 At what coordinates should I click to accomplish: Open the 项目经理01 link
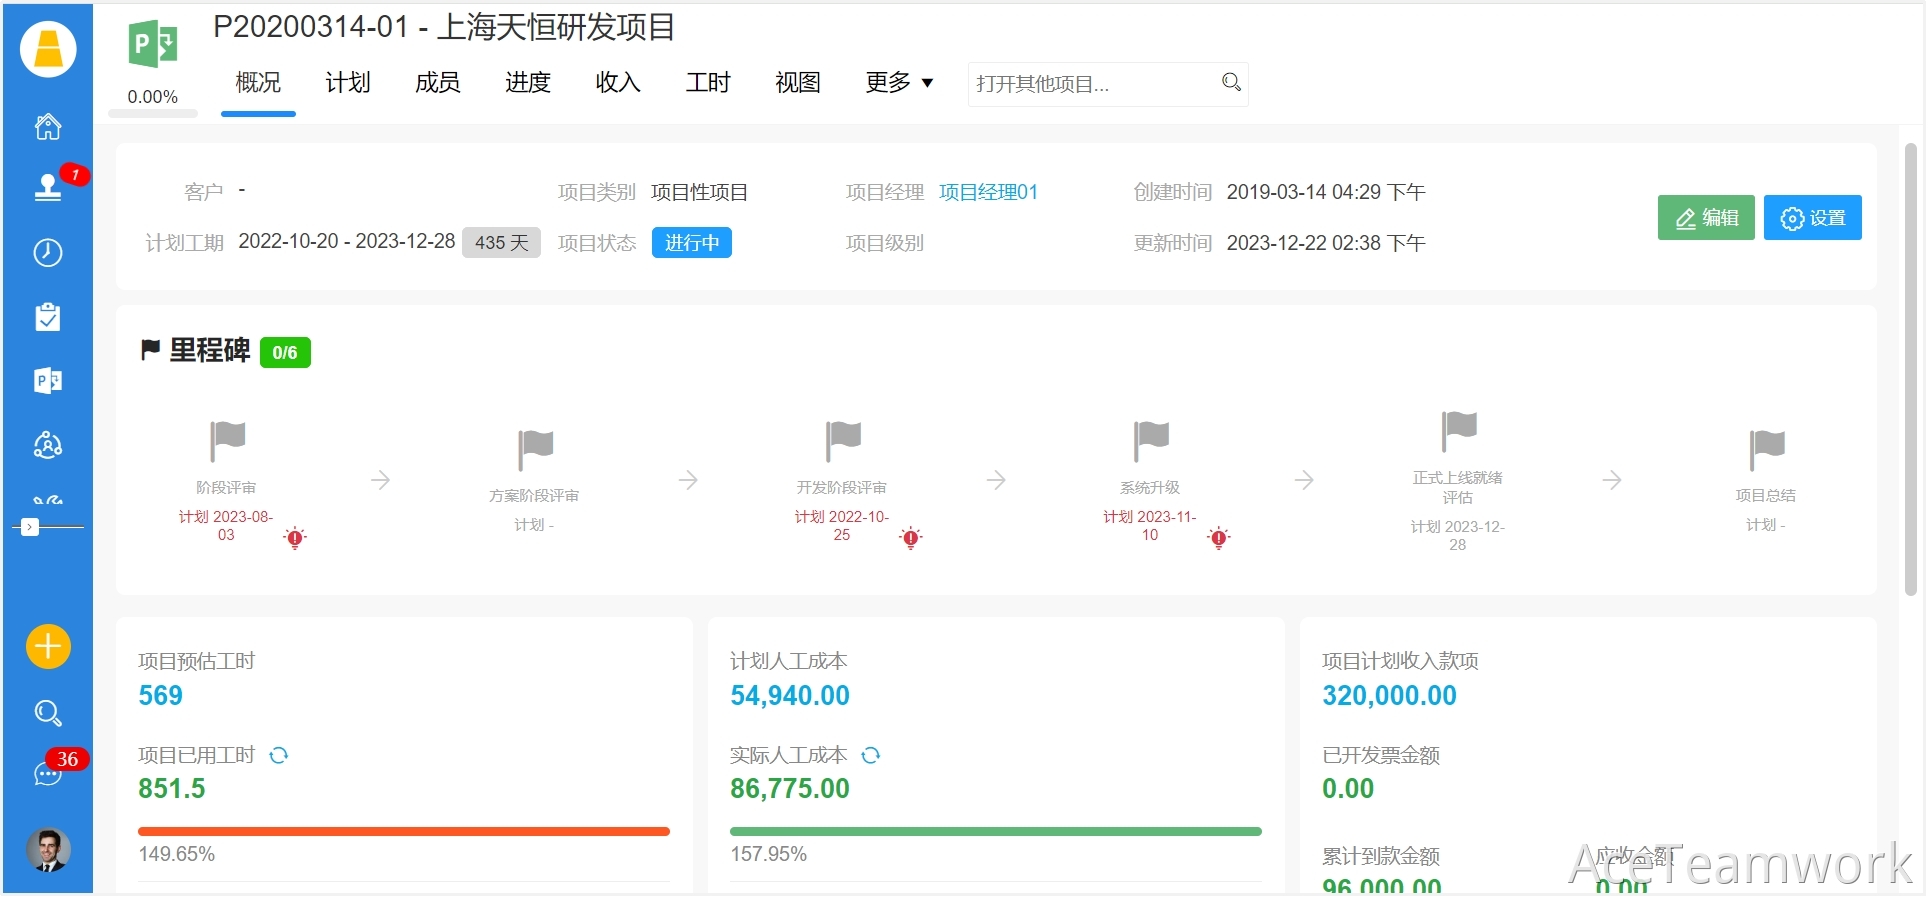tap(988, 192)
